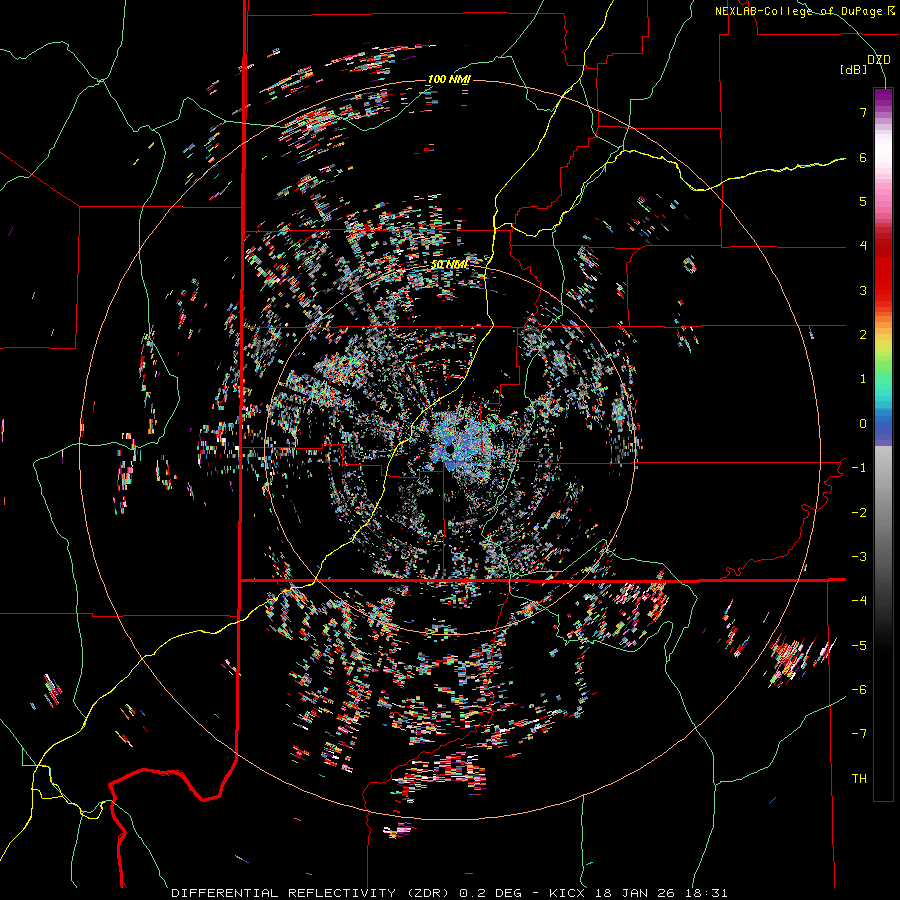The image size is (900, 900).
Task: Click the 0.2 DEG elevation angle in caption
Action: click(x=491, y=893)
